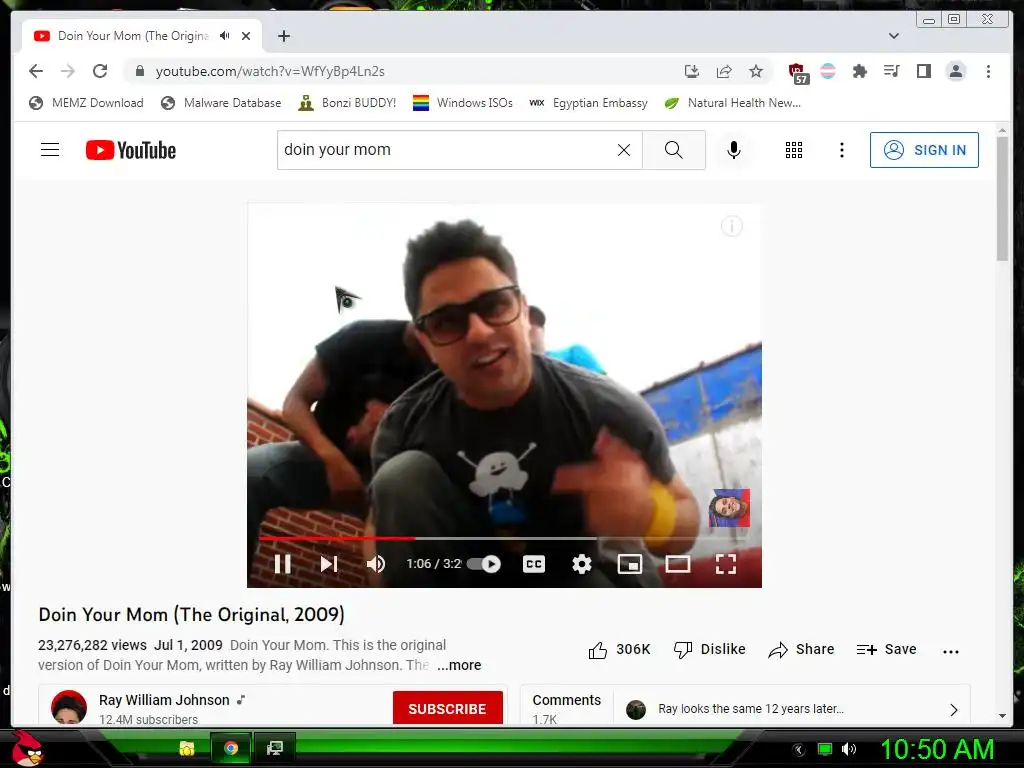Open YouTube settings three-dot menu
The image size is (1024, 768).
[x=842, y=150]
